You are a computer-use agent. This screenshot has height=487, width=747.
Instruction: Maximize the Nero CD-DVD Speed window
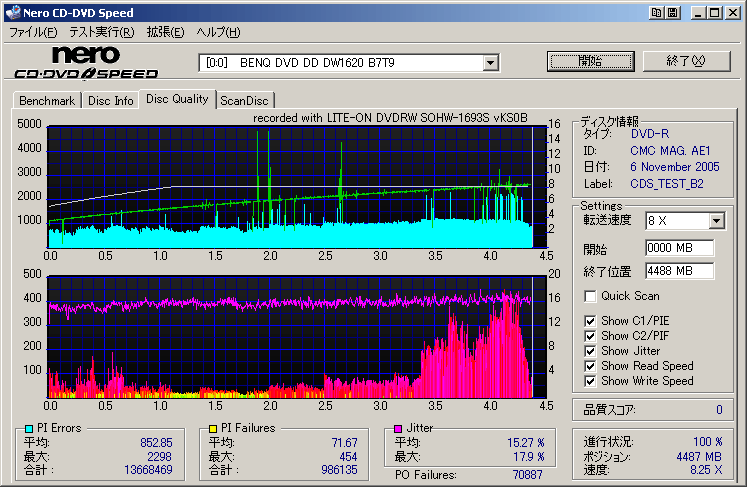(x=715, y=13)
